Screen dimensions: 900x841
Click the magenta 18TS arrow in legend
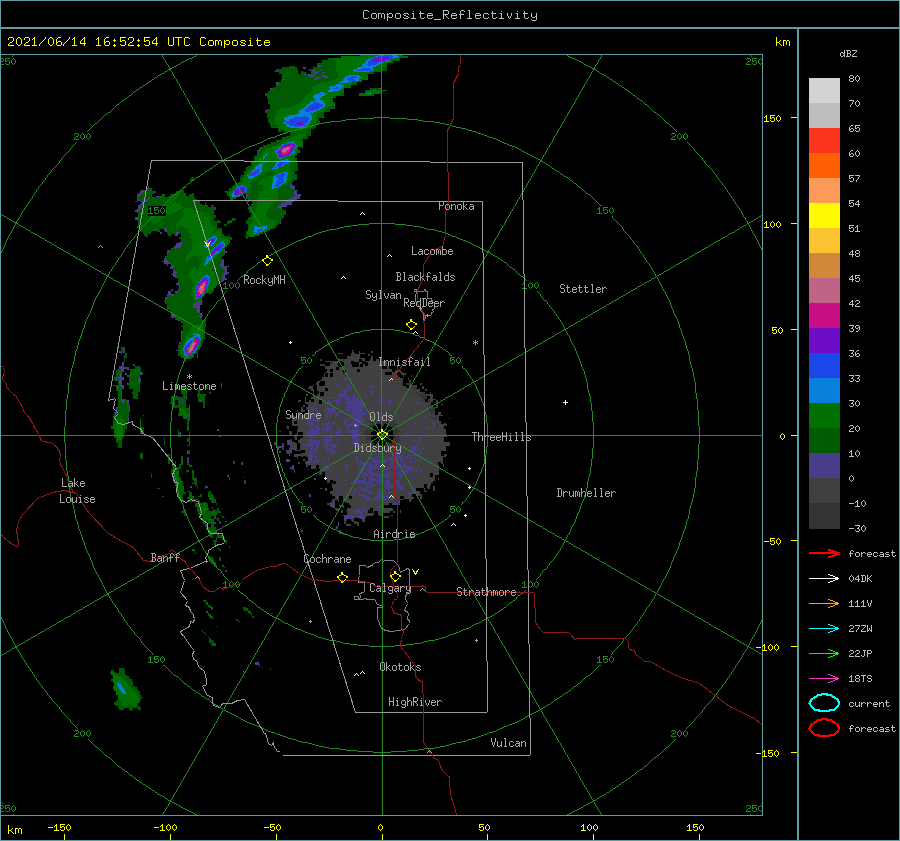824,679
